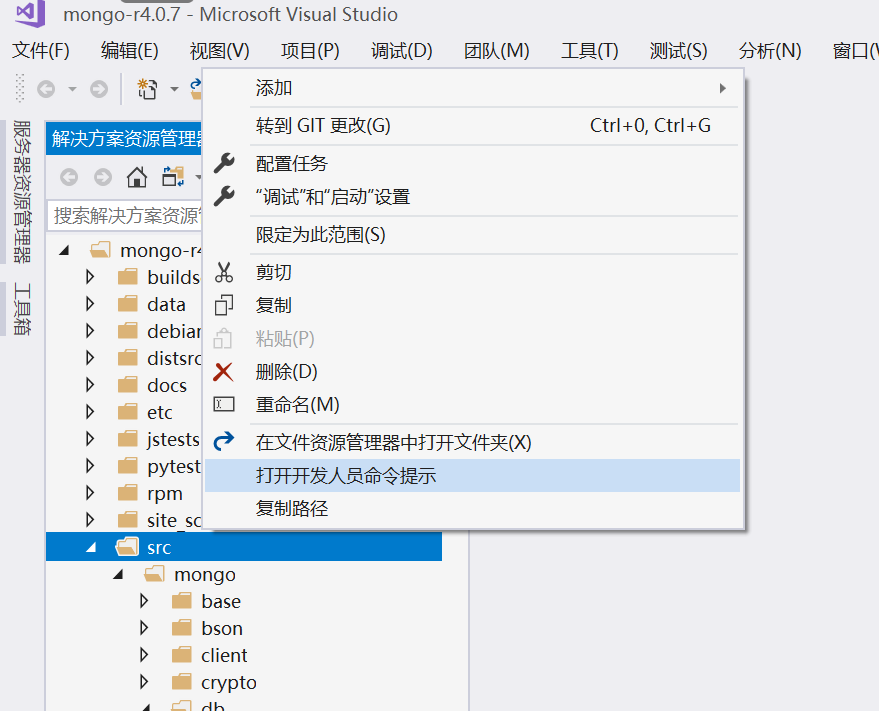Open the 工具(T) menu
This screenshot has height=711, width=879.
(x=590, y=51)
